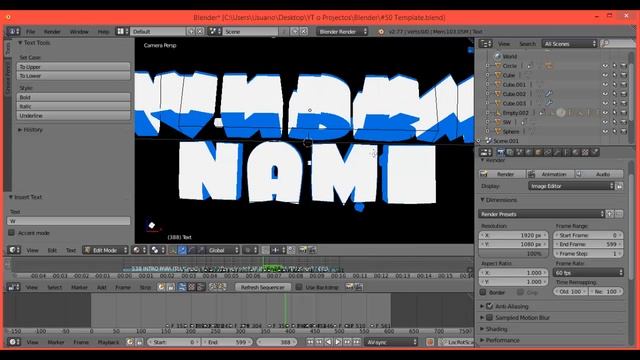640x360 pixels.
Task: Toggle the Anti-Aliasing checkbox
Action: [489, 306]
